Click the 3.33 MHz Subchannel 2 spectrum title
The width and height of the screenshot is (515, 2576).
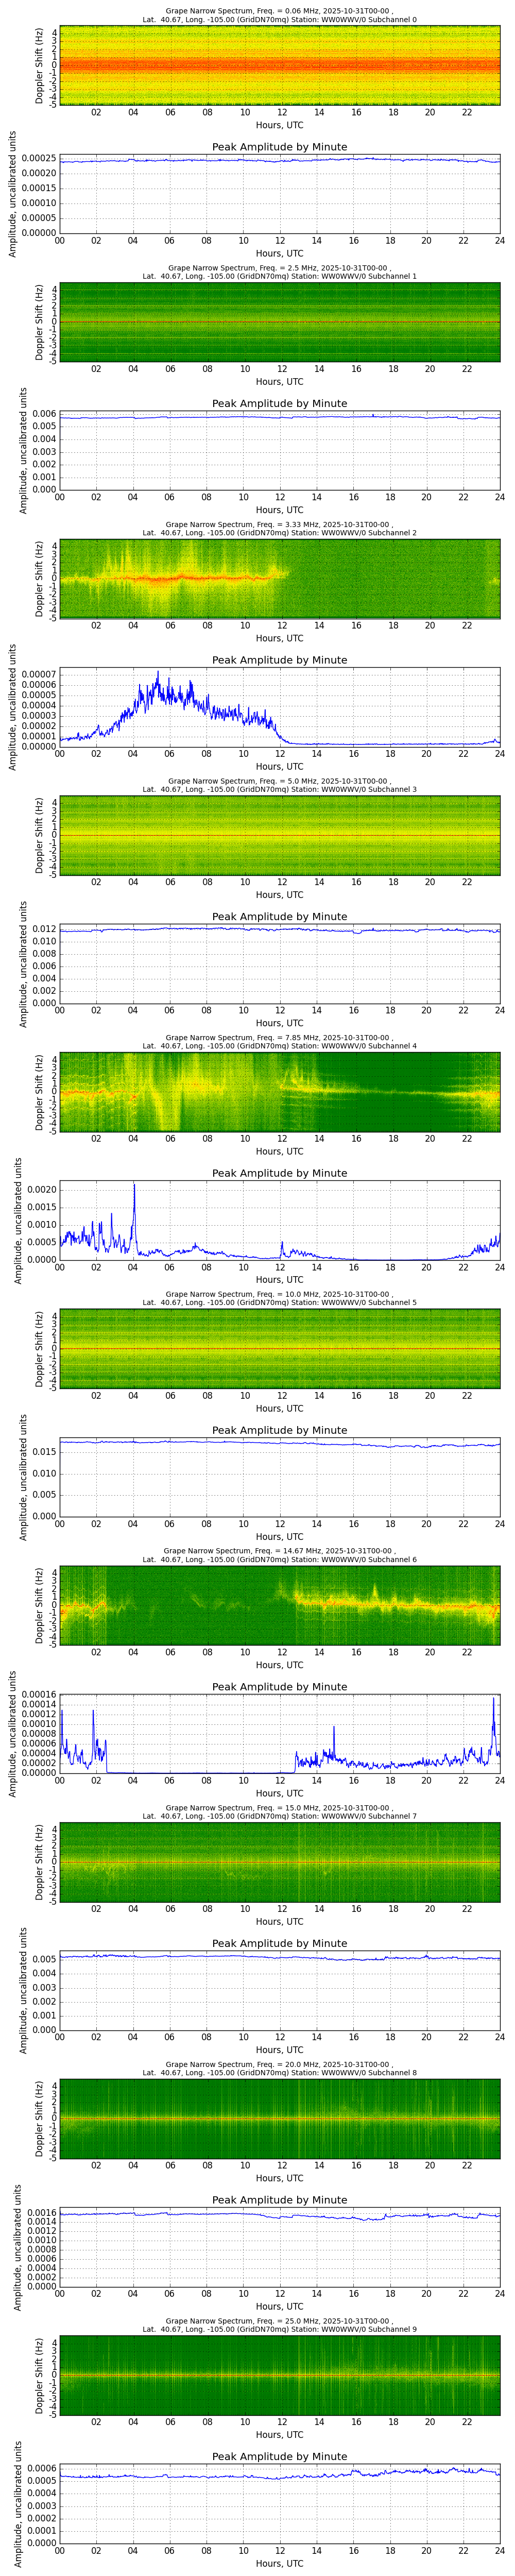click(279, 529)
